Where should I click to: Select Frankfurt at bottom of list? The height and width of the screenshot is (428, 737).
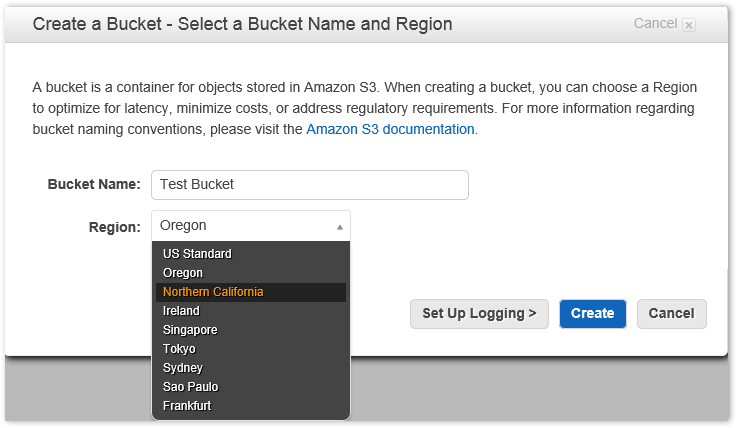coord(187,406)
